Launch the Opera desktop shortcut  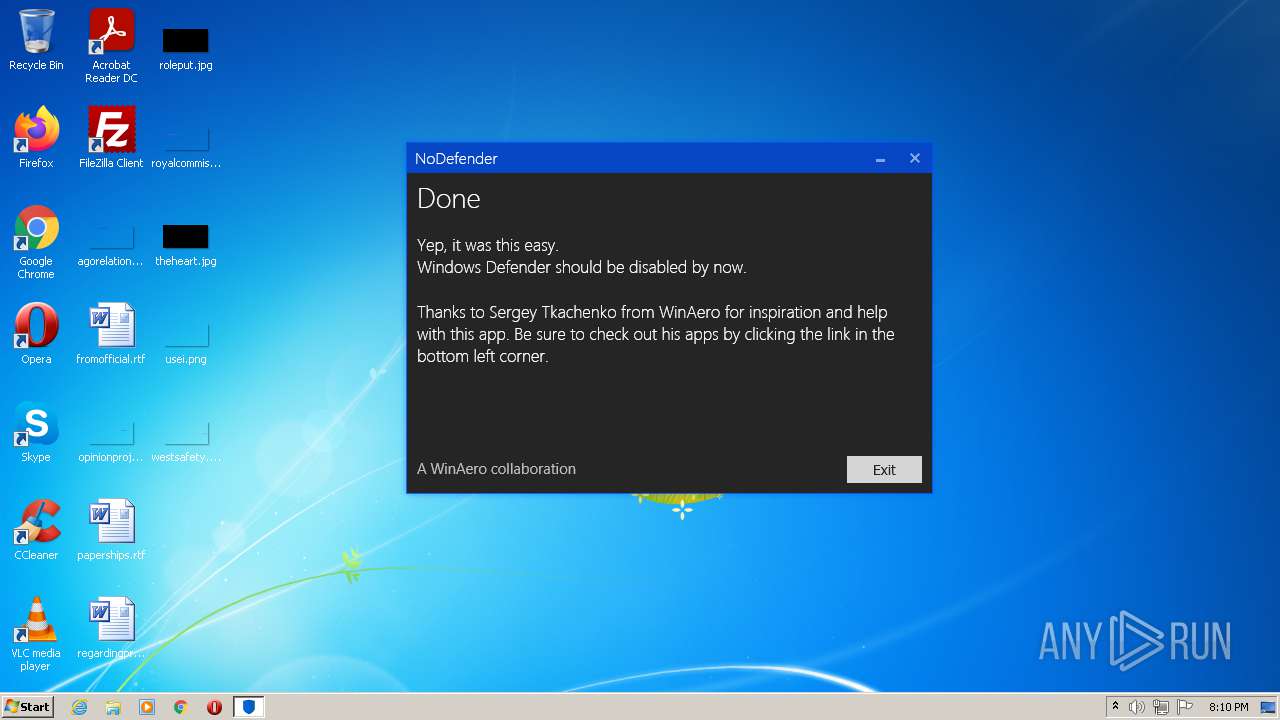click(x=36, y=334)
